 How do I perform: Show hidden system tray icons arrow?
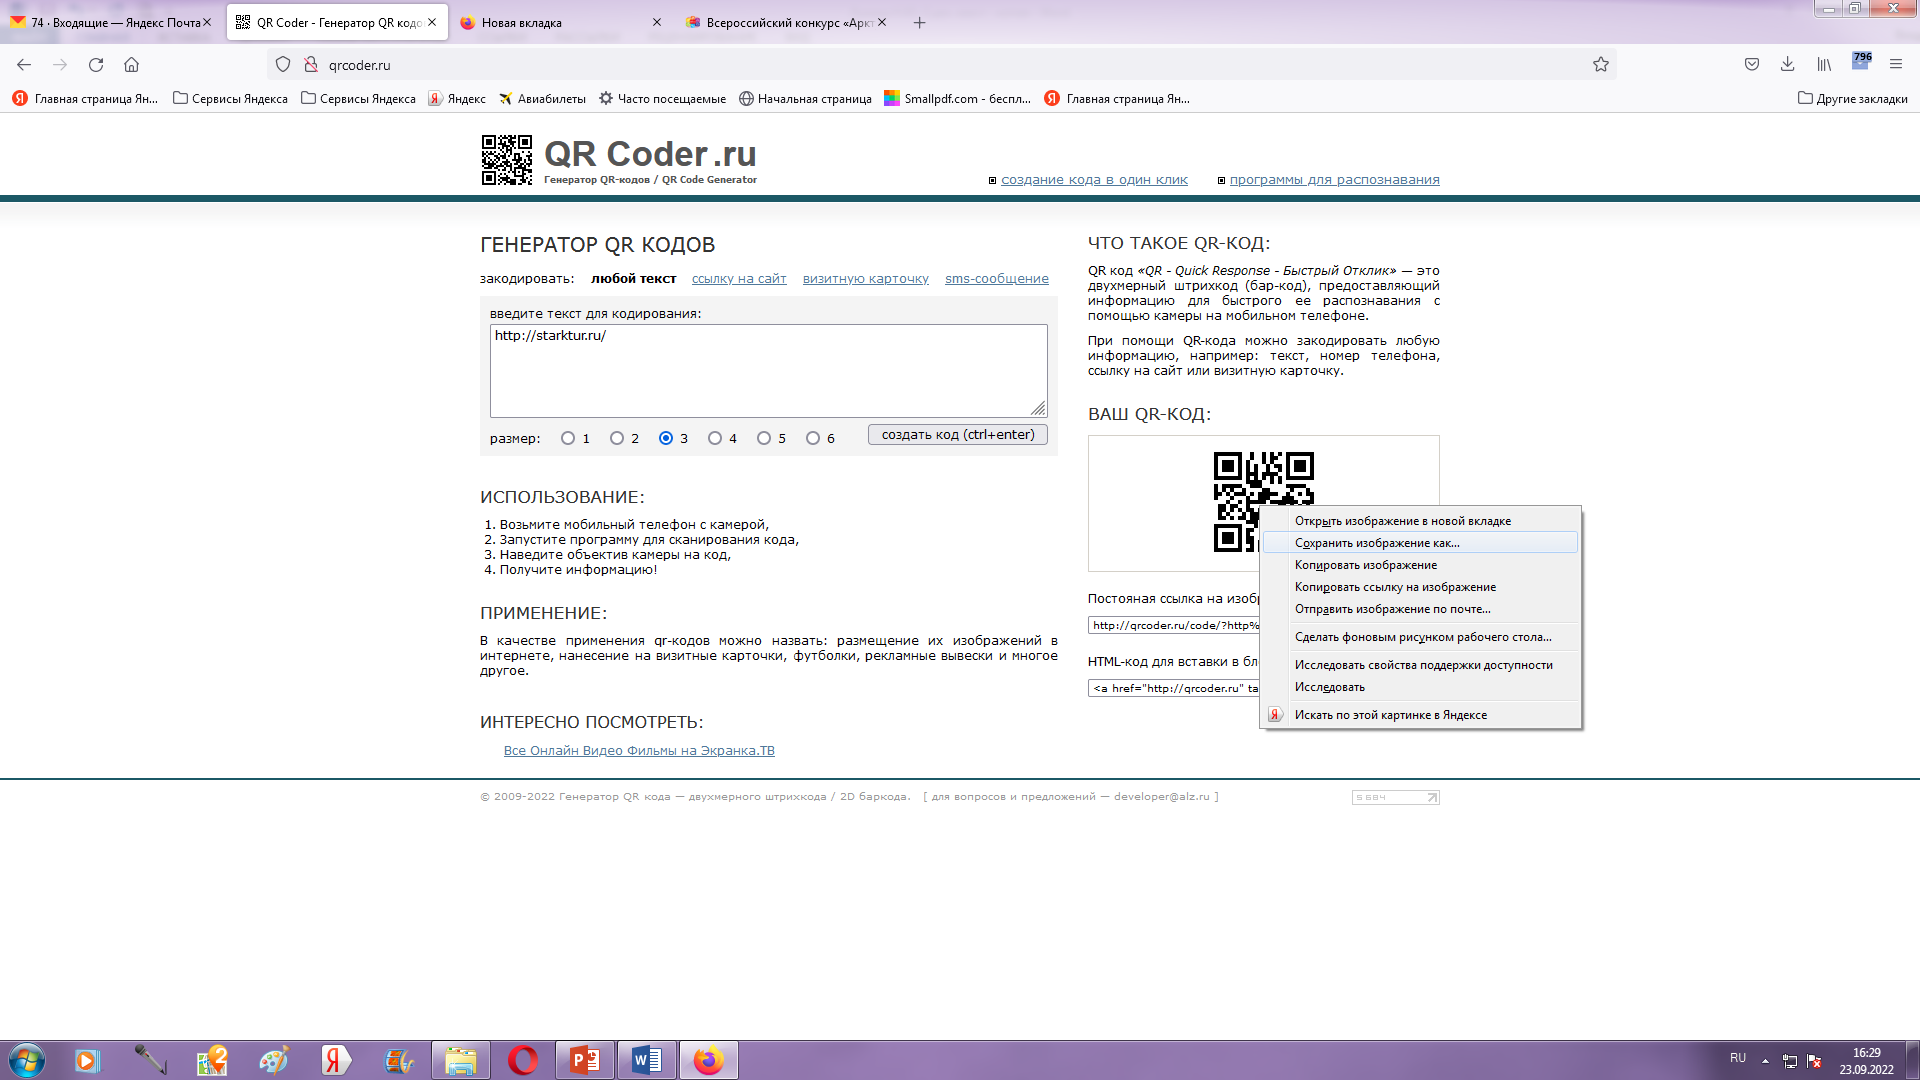point(1765,1060)
